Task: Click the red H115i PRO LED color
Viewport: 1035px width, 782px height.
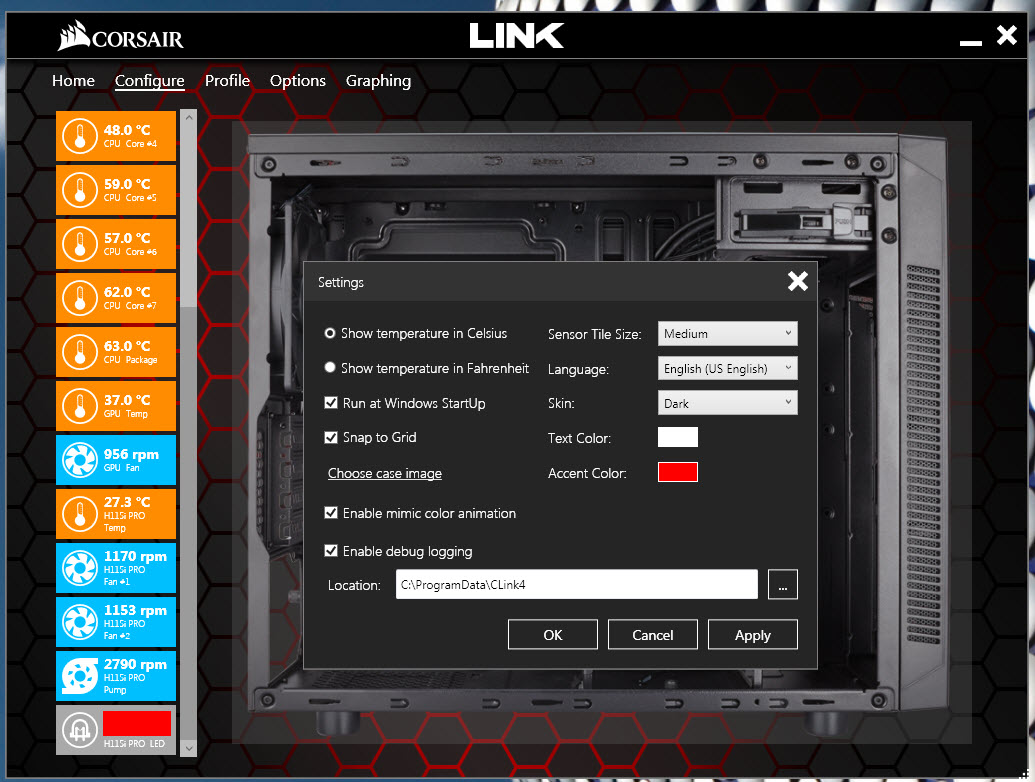Action: (x=137, y=723)
